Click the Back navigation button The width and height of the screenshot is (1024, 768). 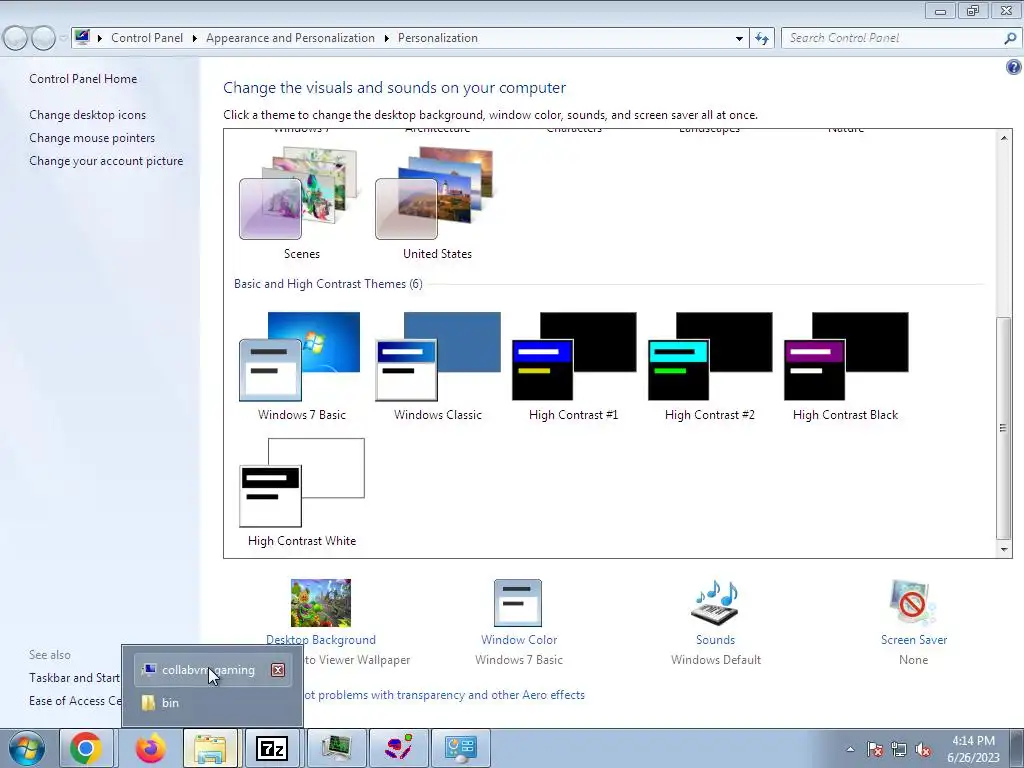pos(15,39)
